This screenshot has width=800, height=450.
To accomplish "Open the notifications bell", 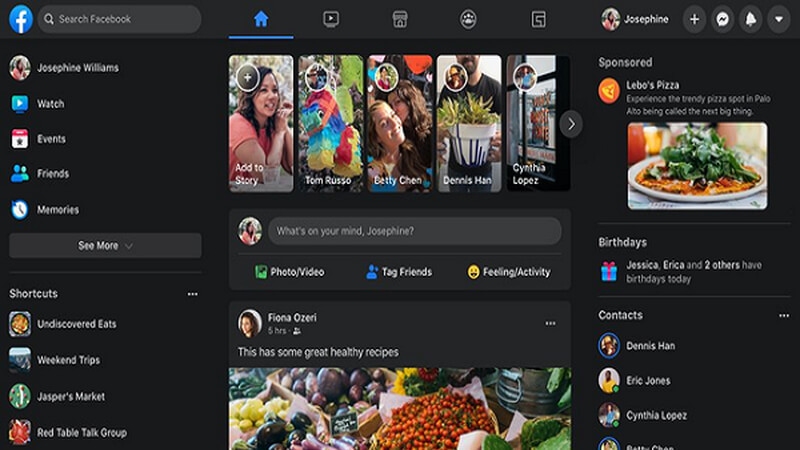I will 750,19.
